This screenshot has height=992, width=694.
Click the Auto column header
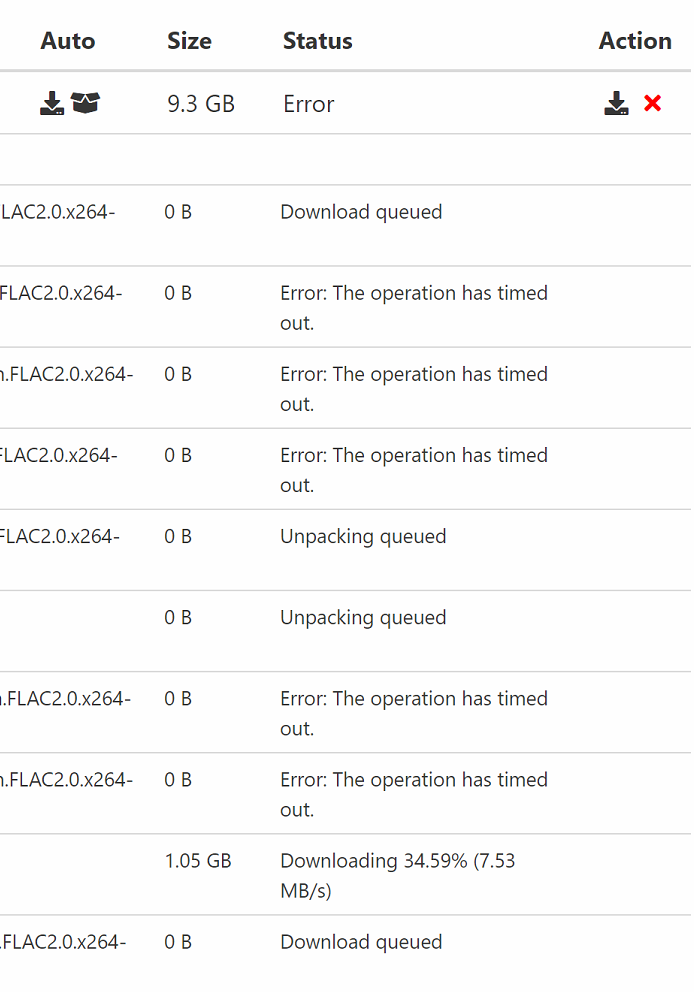(x=67, y=41)
